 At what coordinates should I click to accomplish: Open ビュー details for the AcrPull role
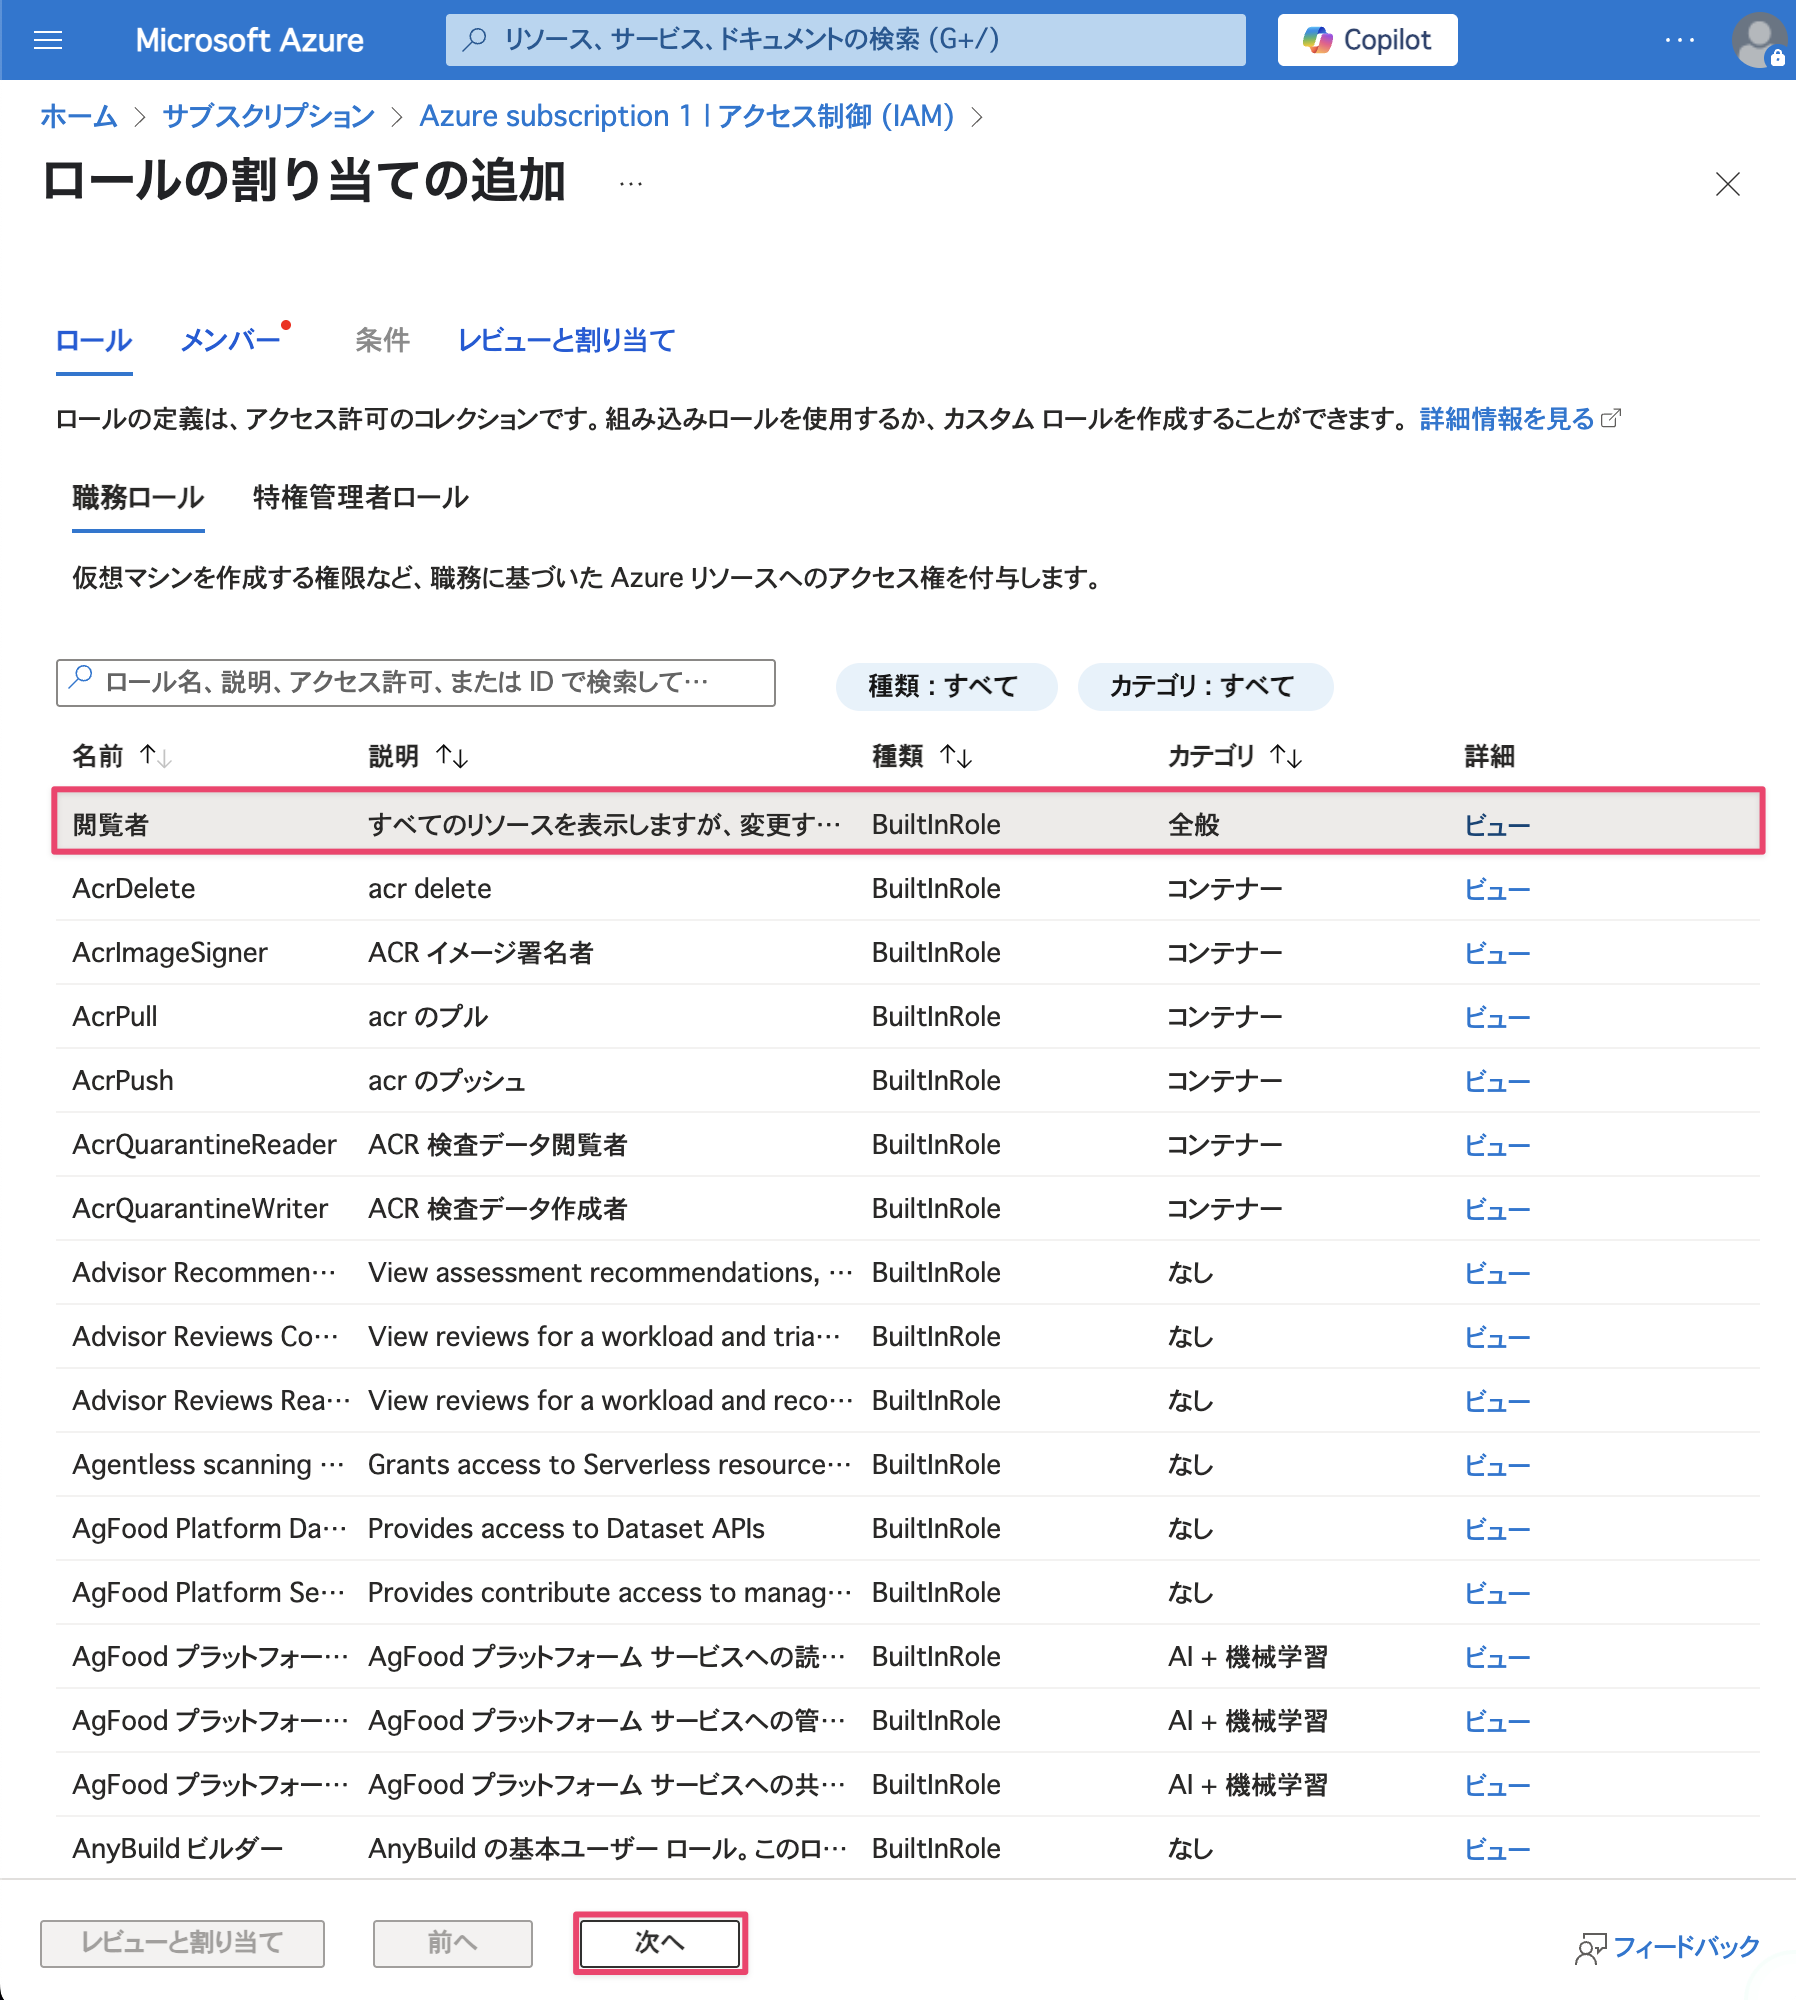pyautogui.click(x=1497, y=1016)
